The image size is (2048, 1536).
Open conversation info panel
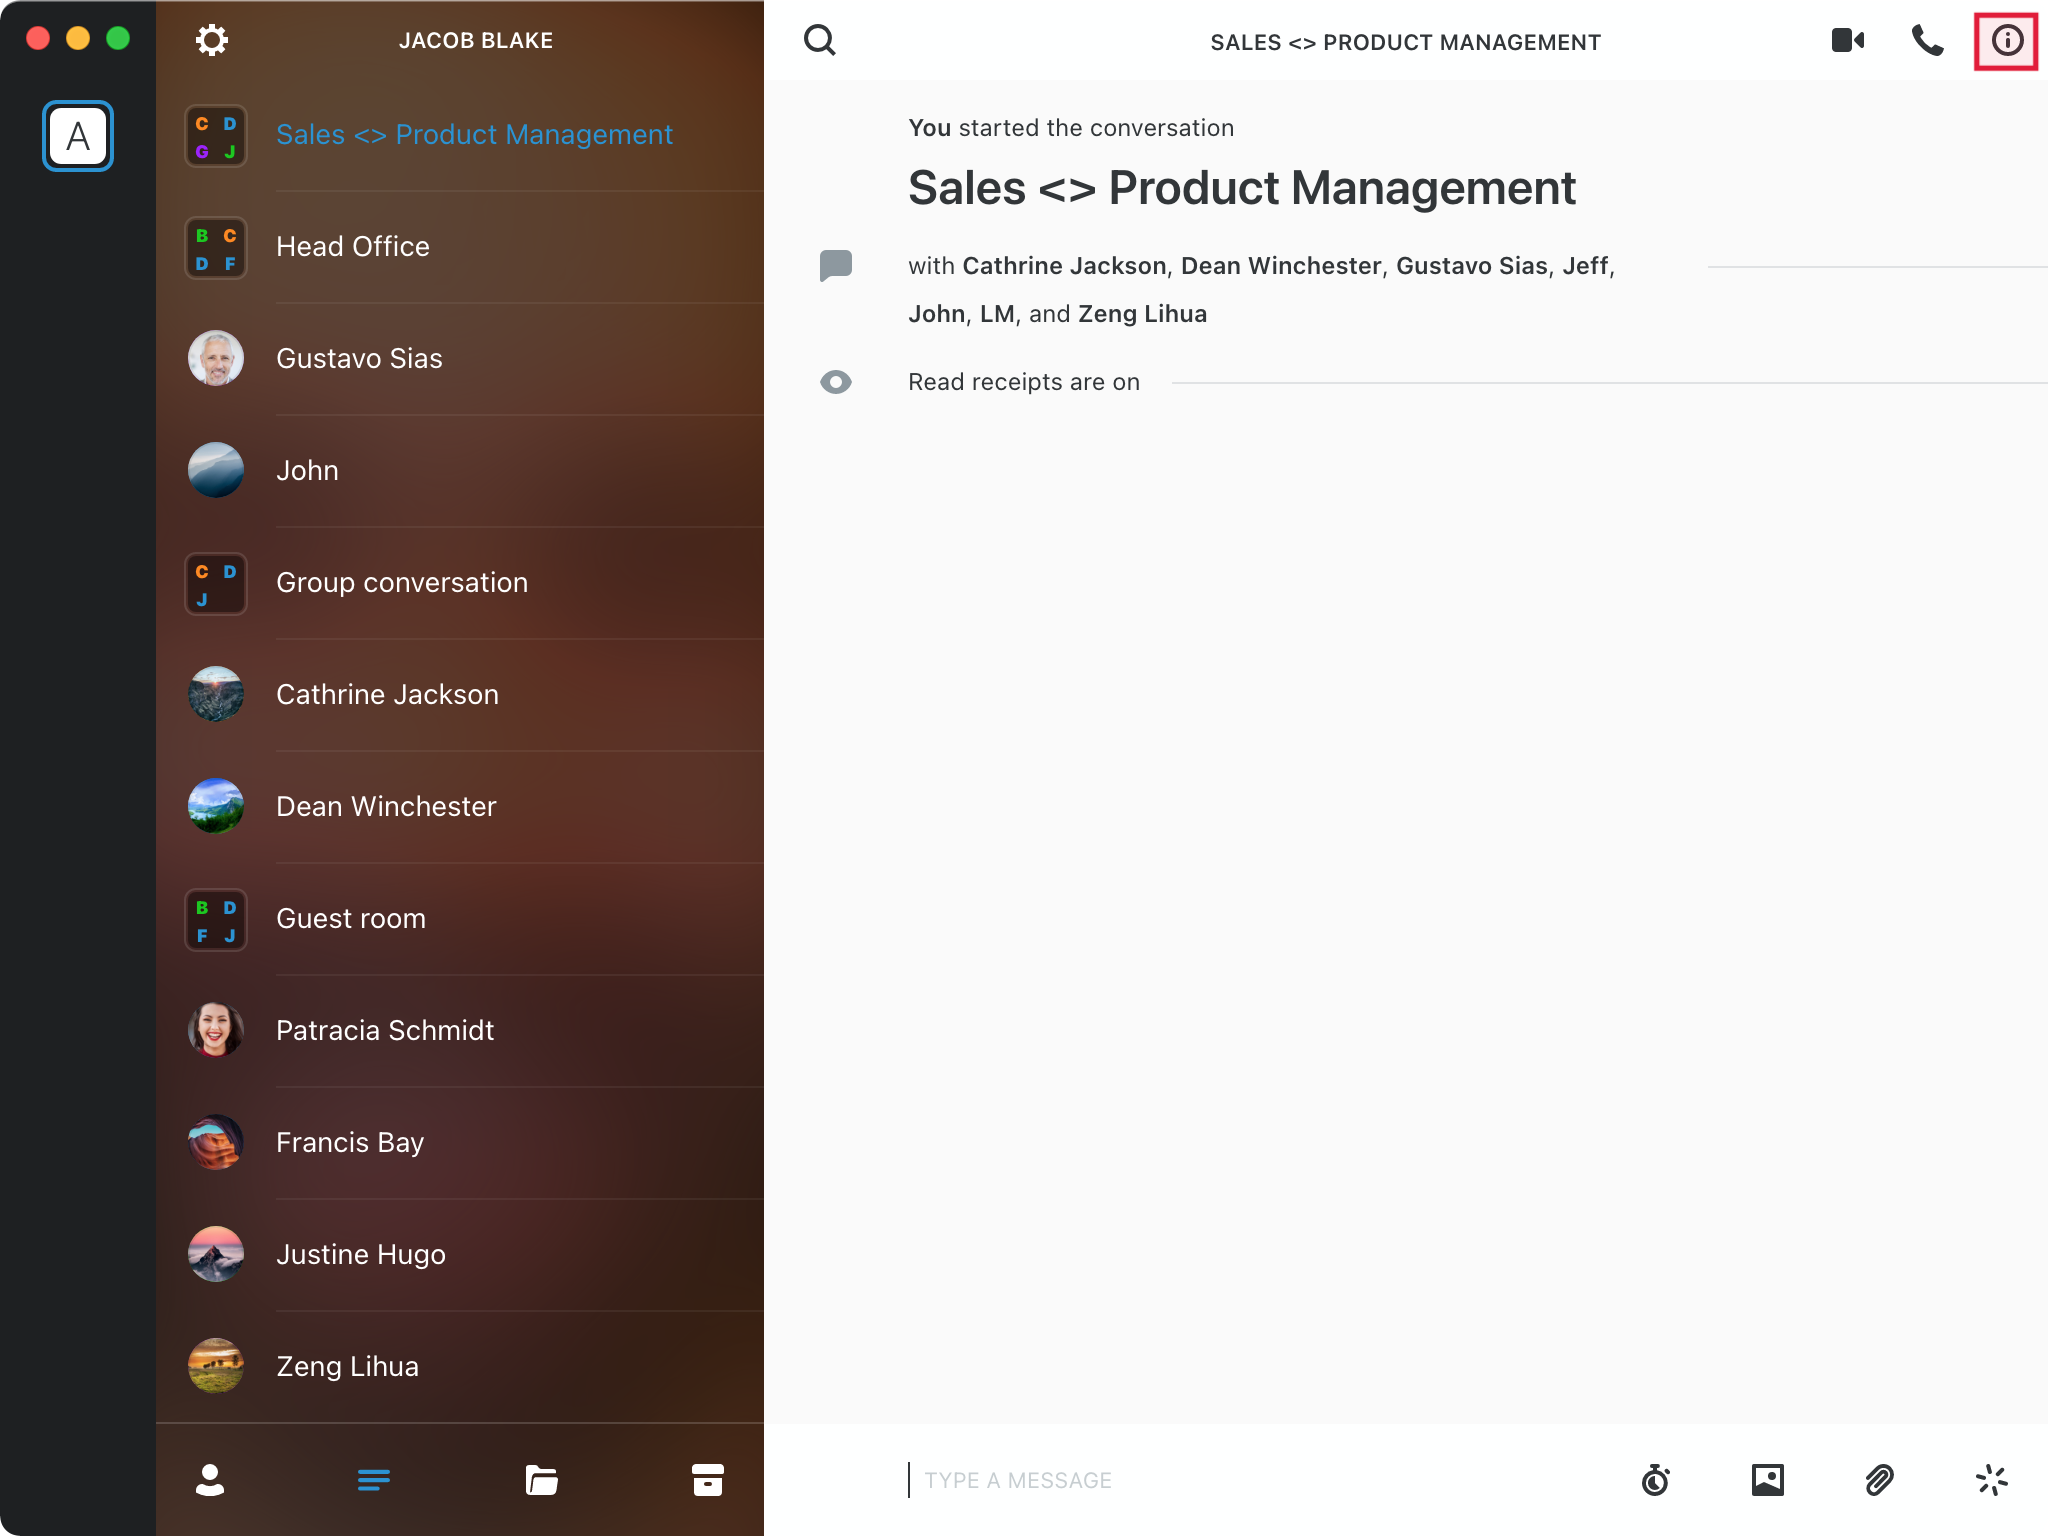[x=2006, y=41]
